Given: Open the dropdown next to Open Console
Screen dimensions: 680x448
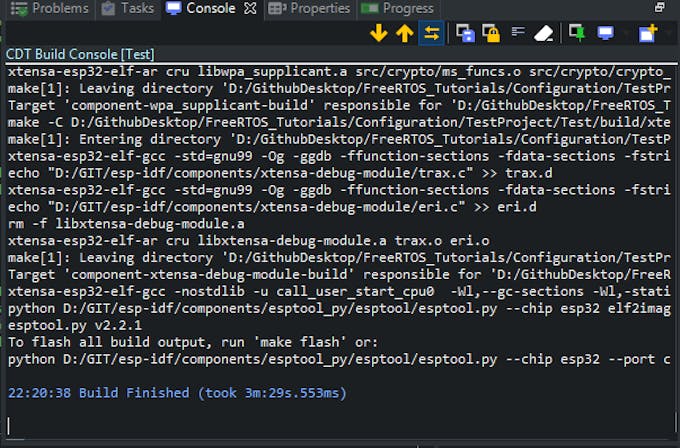Looking at the screenshot, I should (x=668, y=33).
